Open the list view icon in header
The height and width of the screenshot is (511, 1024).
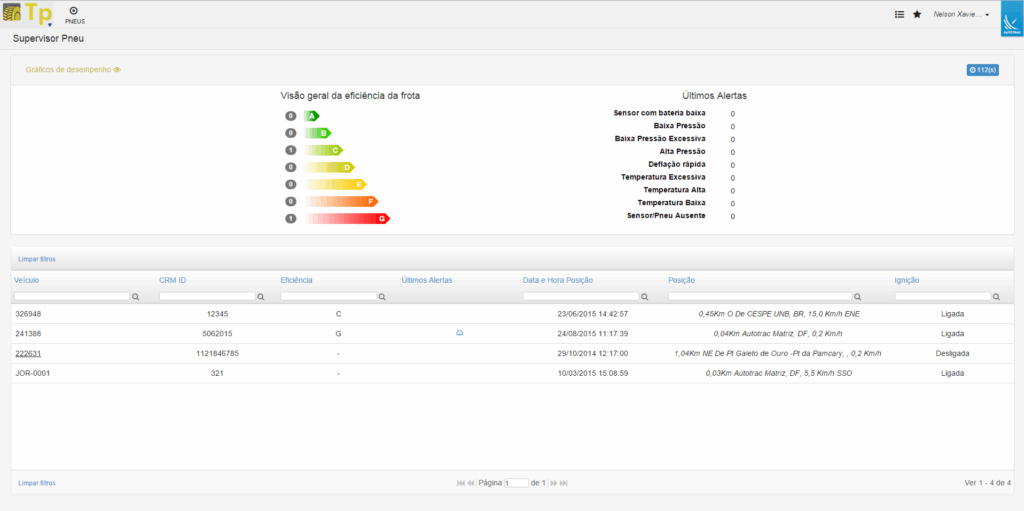(x=899, y=14)
